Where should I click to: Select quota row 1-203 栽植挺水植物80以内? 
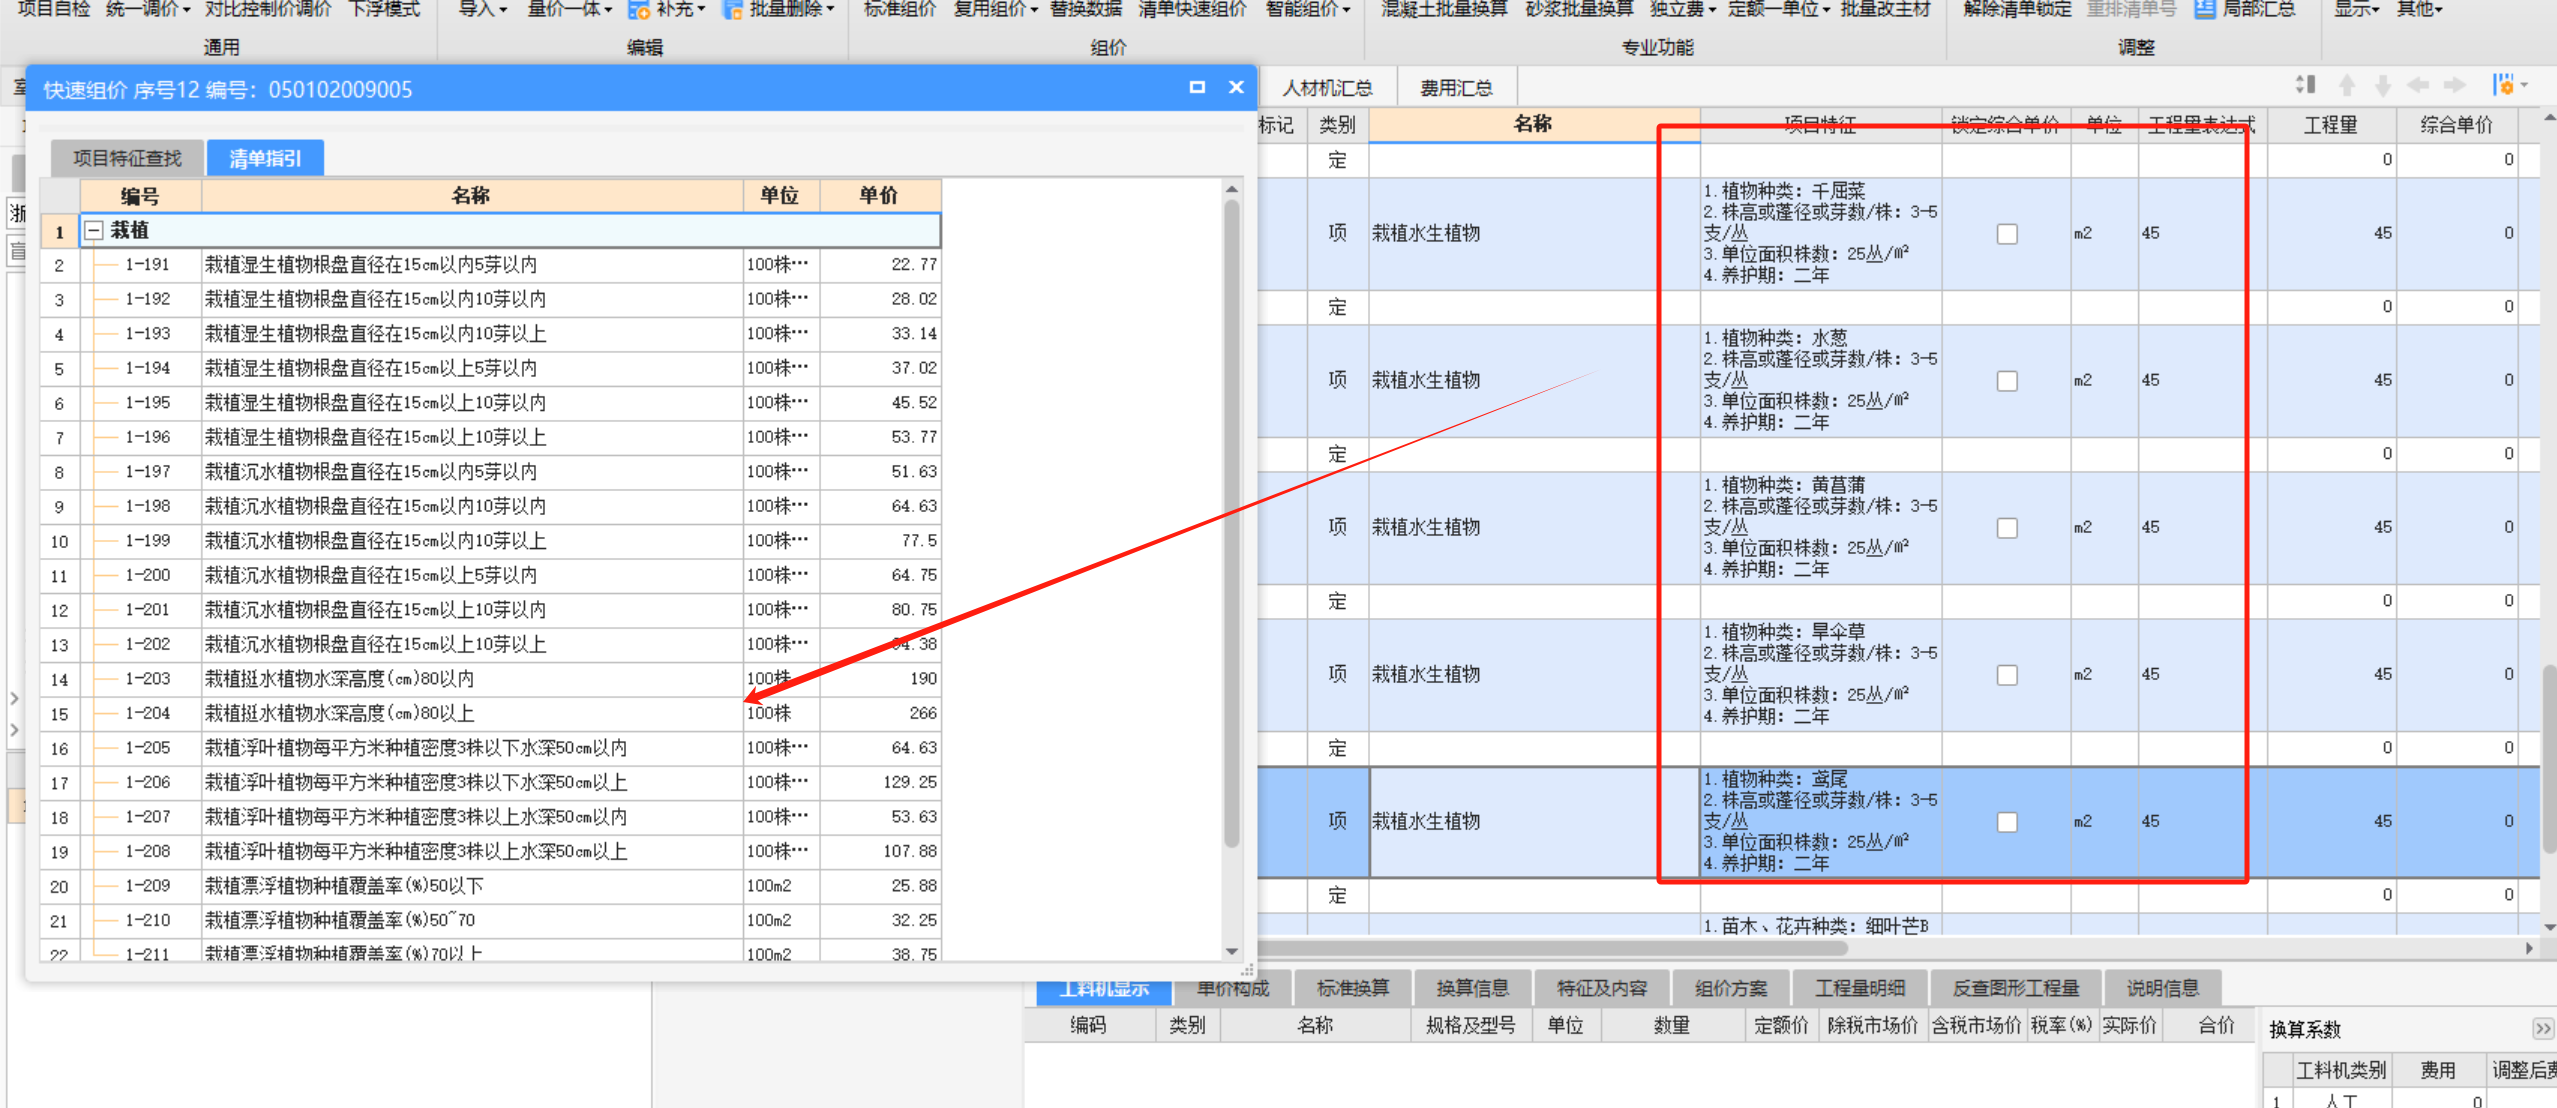491,679
